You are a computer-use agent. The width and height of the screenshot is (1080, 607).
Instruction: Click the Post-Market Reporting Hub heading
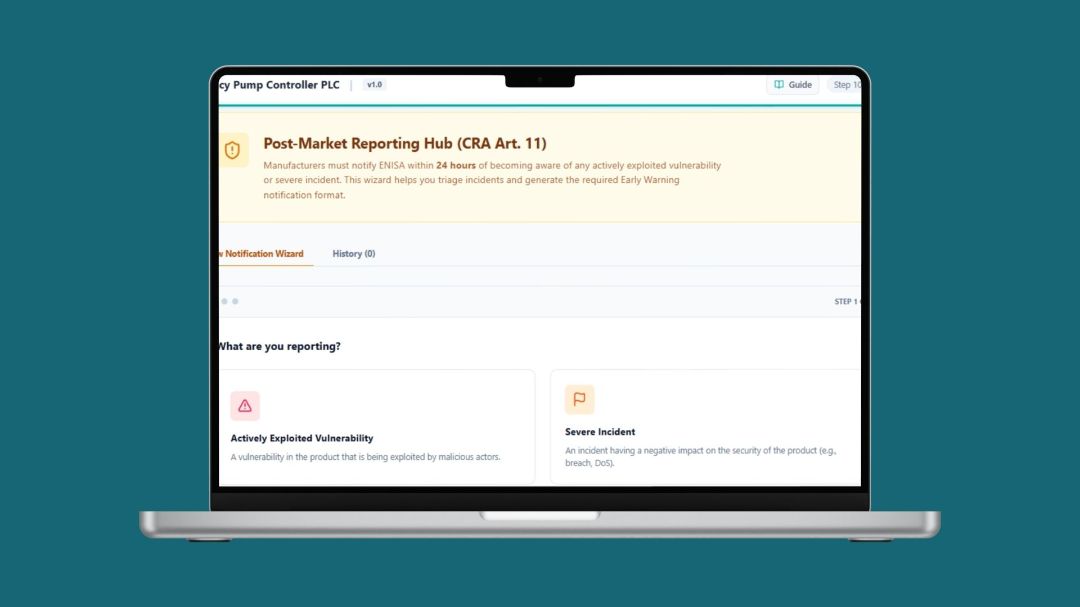[x=404, y=144]
